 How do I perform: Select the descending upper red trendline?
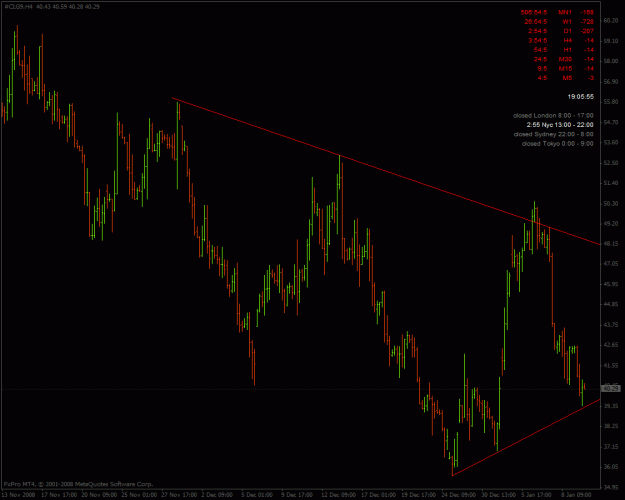[386, 171]
